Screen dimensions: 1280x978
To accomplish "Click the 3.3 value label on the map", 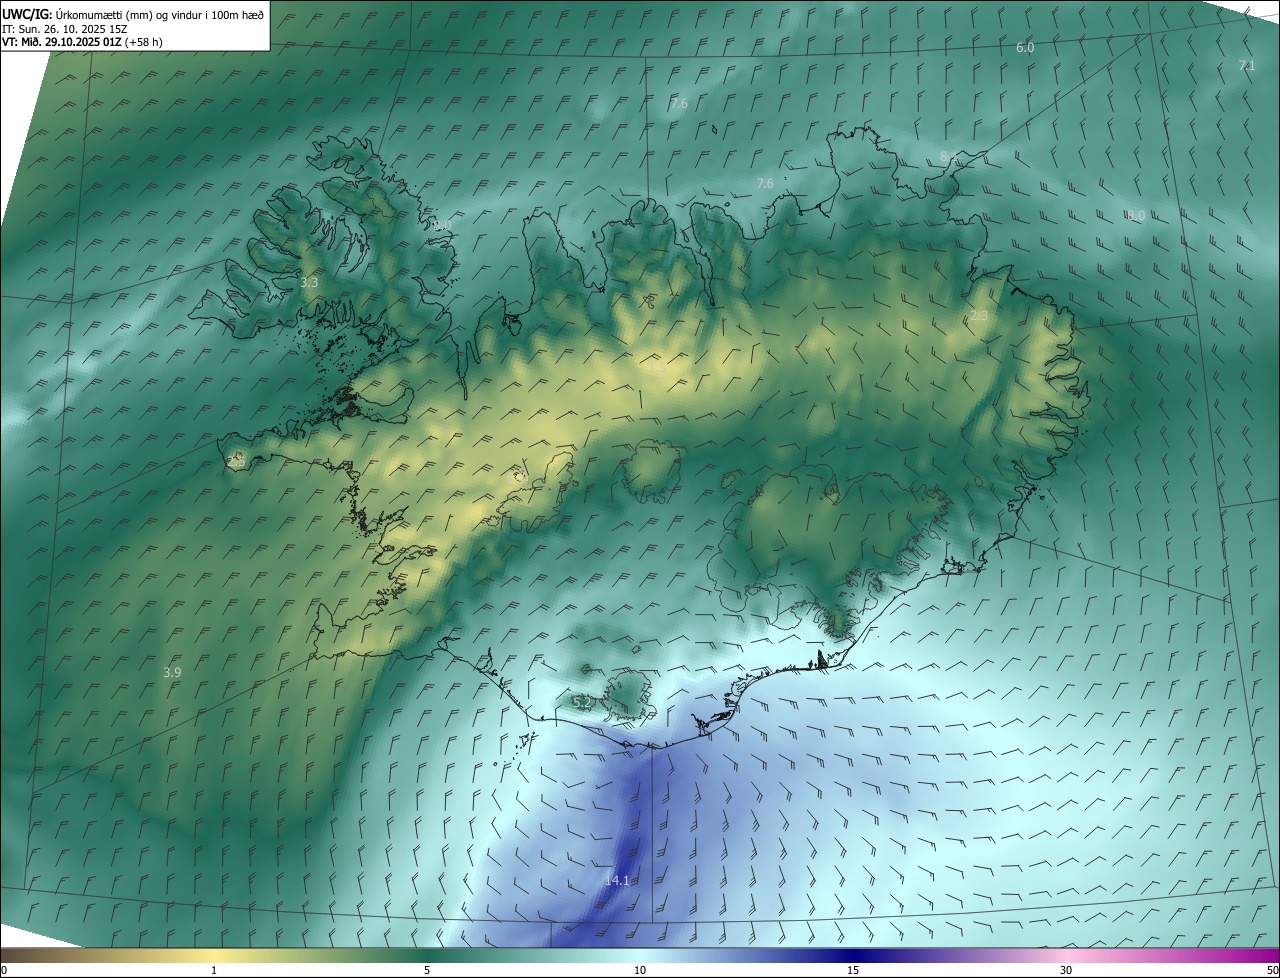I will tap(309, 283).
